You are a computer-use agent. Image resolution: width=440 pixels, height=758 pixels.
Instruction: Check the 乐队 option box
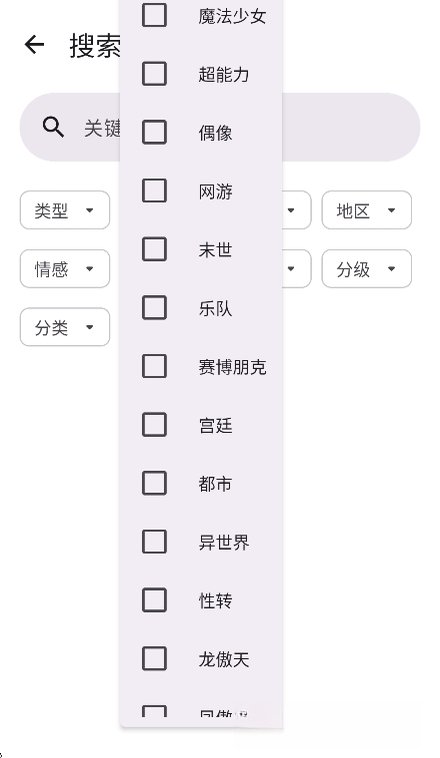154,307
